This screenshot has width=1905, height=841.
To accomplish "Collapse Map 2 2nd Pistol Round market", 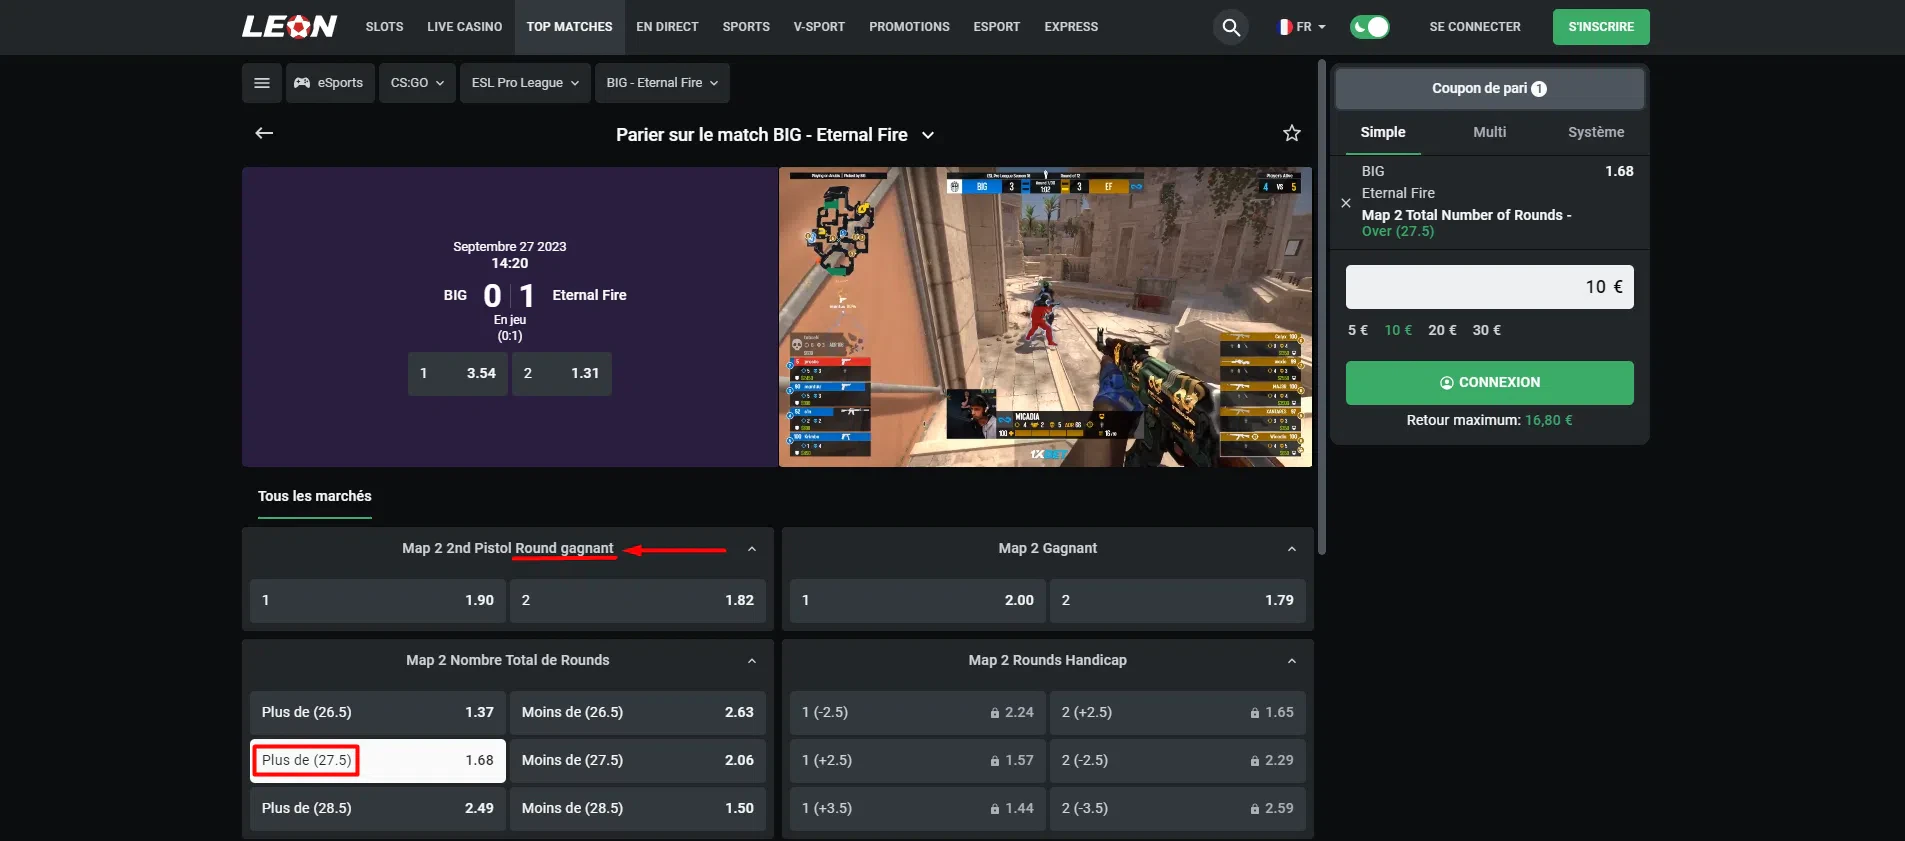I will [x=752, y=549].
